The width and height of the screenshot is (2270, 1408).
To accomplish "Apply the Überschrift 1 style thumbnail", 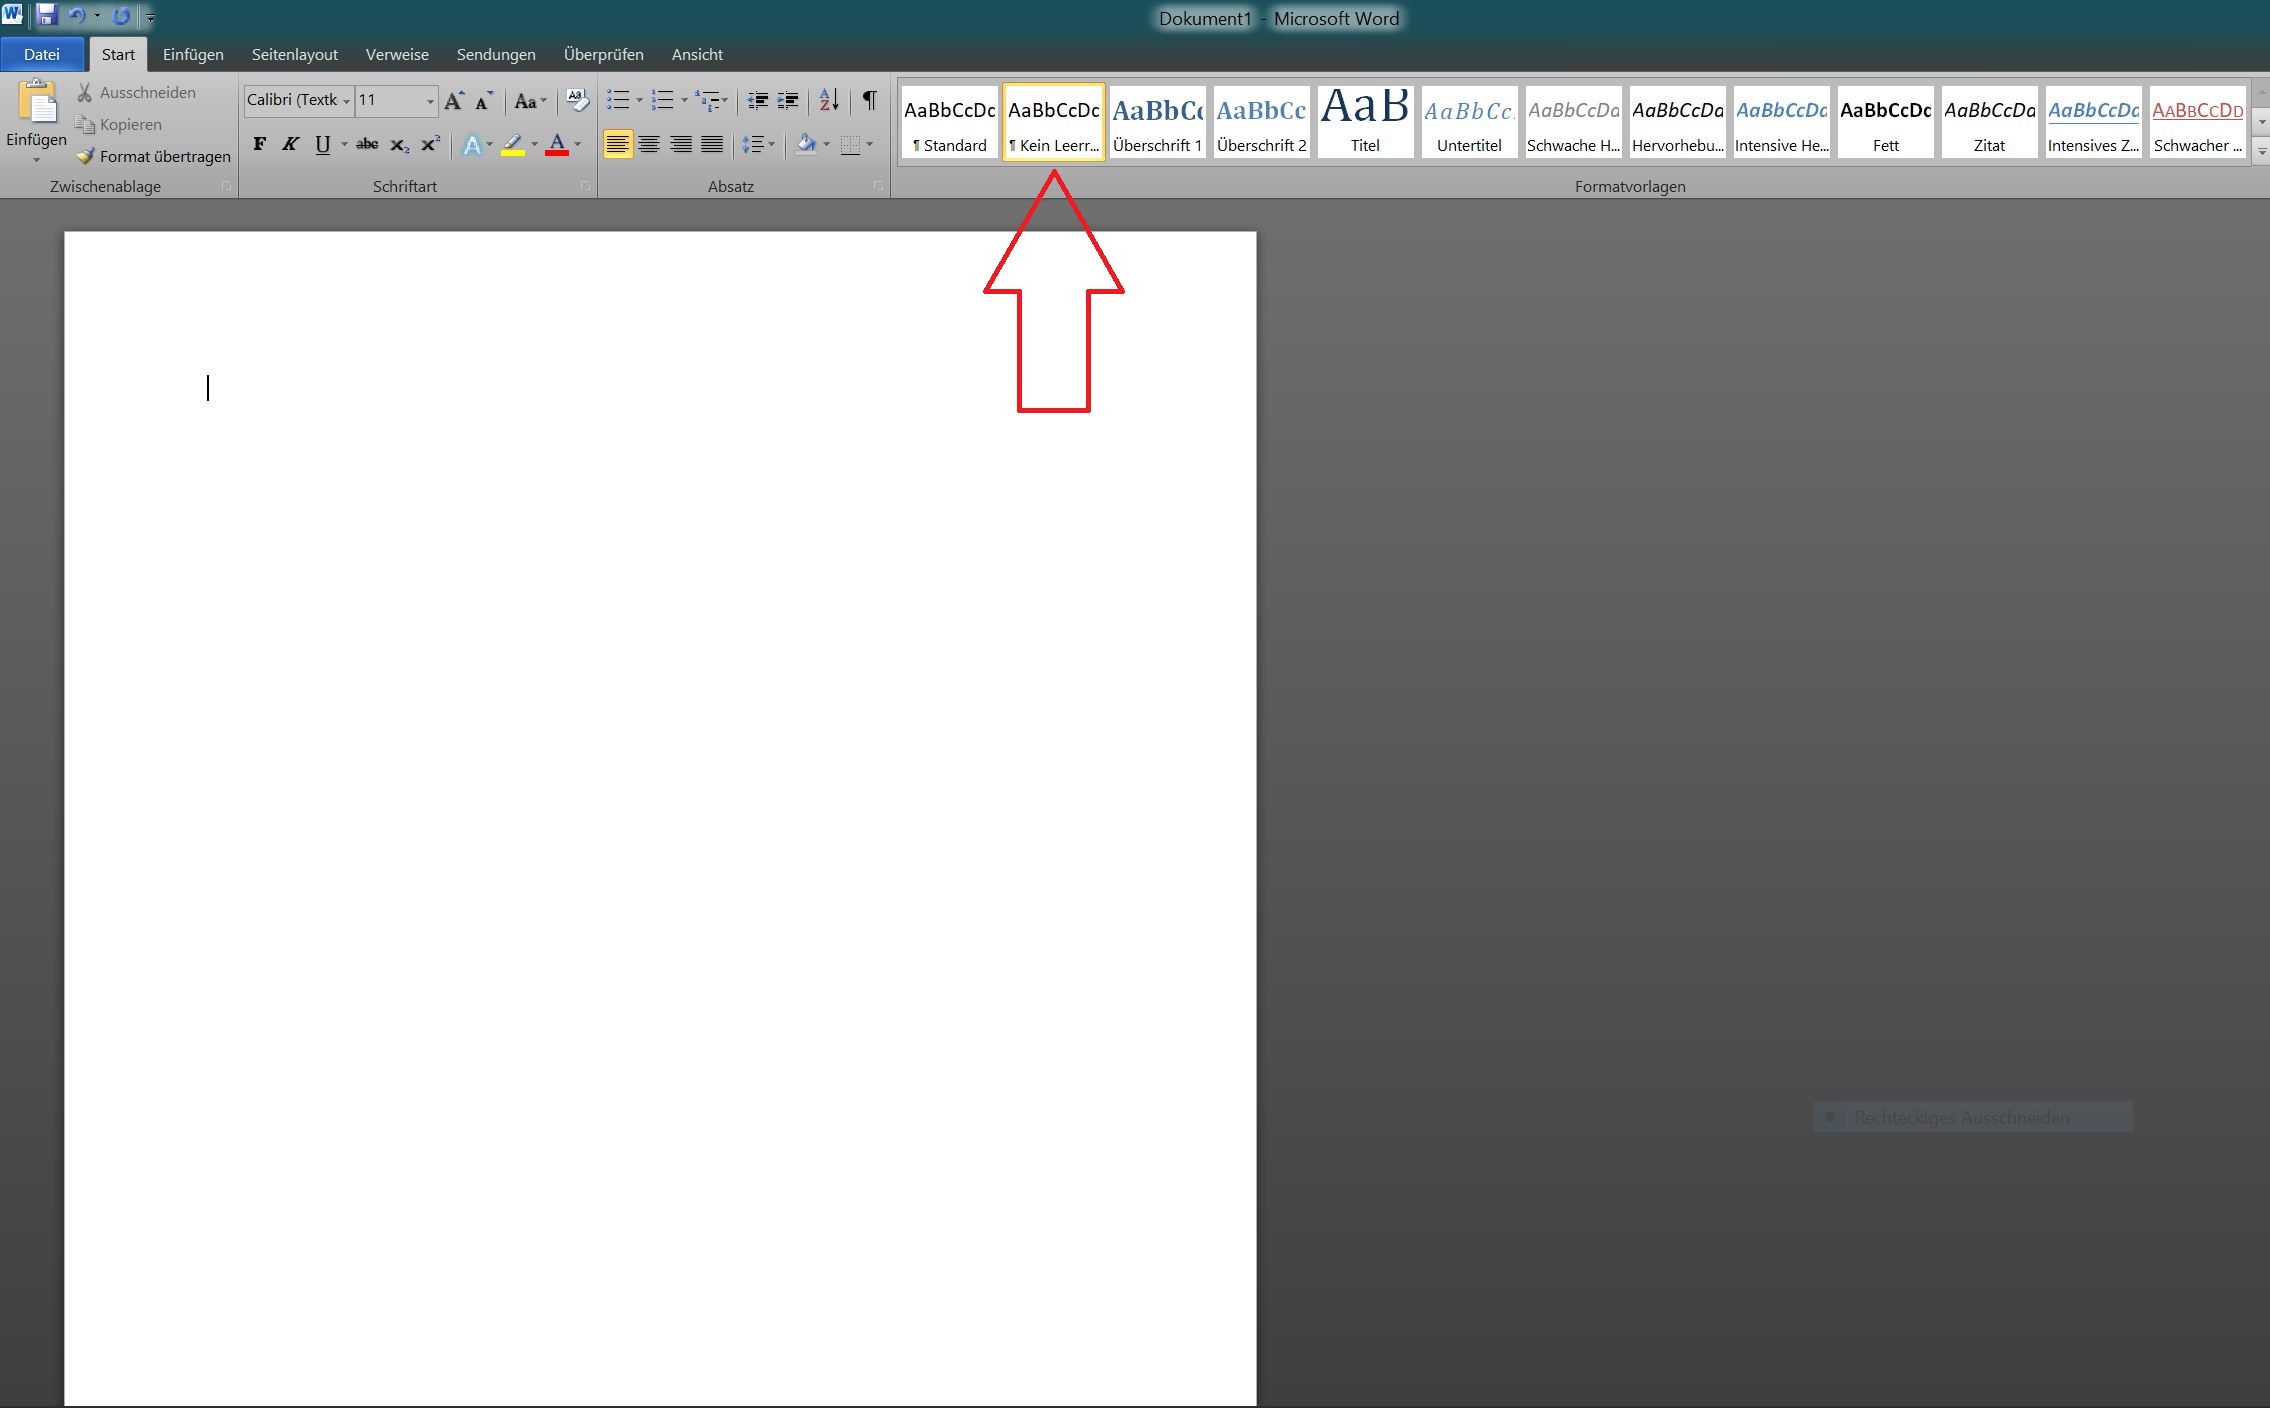I will click(x=1157, y=122).
